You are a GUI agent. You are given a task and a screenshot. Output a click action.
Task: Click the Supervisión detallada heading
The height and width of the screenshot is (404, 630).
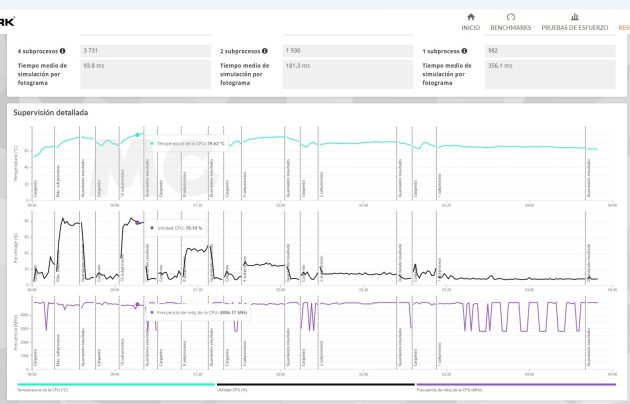pos(50,112)
